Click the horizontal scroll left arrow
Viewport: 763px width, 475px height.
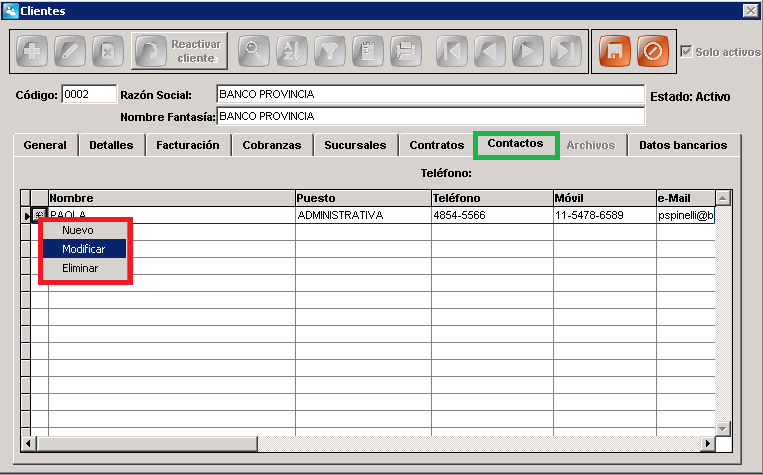coord(28,443)
